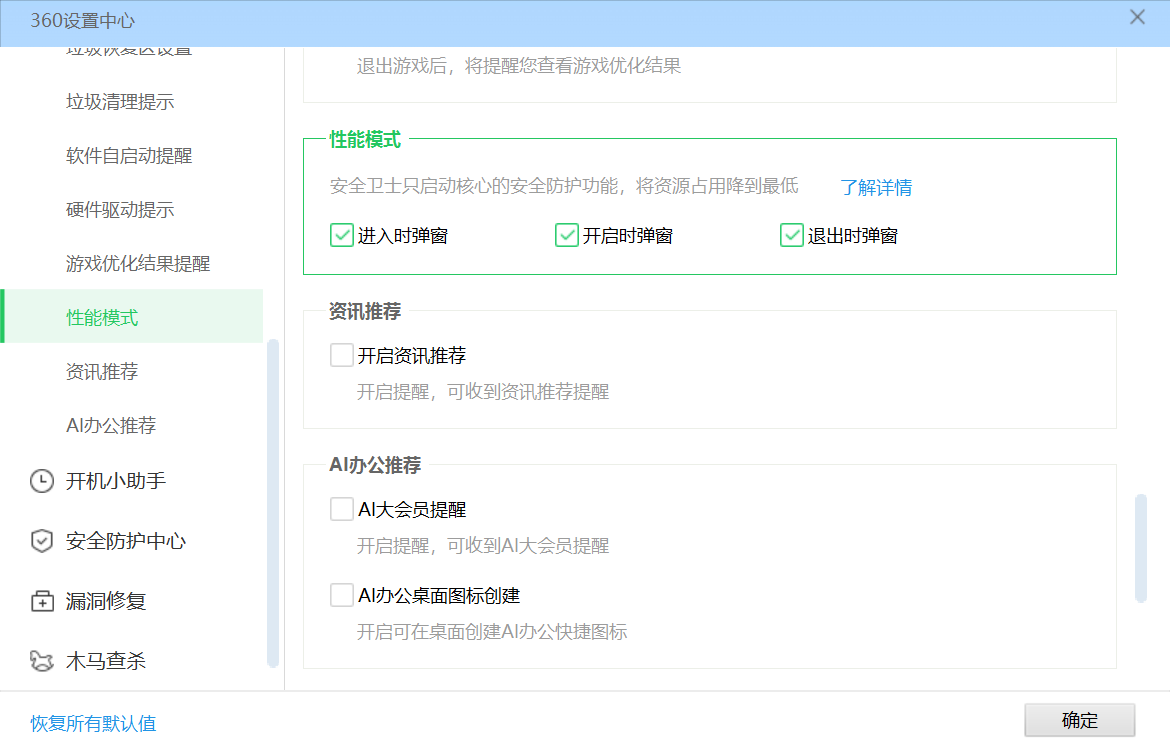Viewport: 1170px width, 750px height.
Task: Close the 360设置中心 window
Action: [x=1137, y=17]
